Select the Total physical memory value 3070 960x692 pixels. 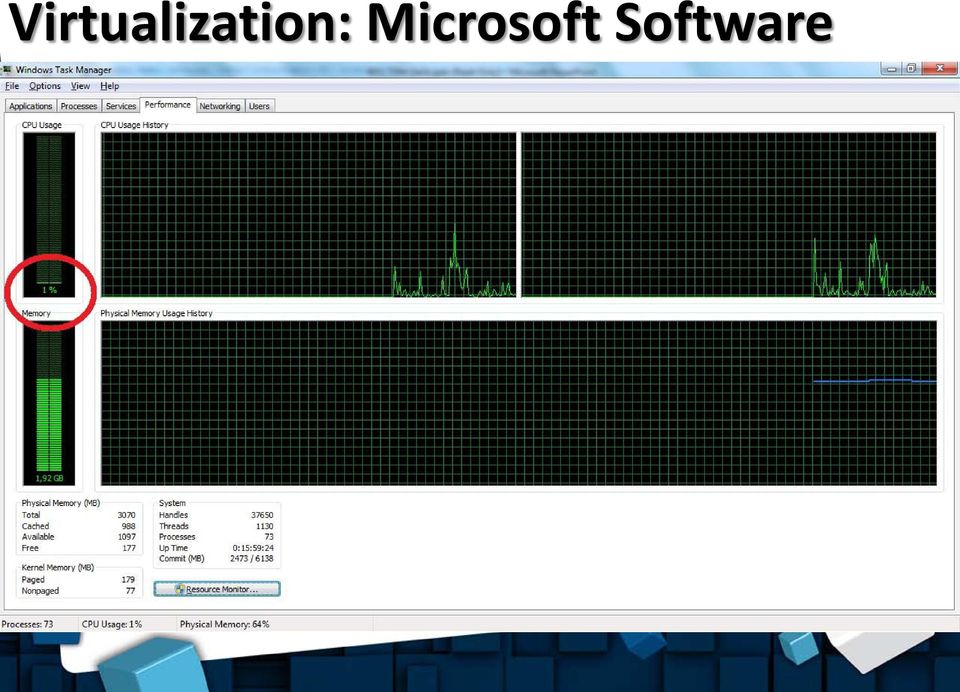126,515
